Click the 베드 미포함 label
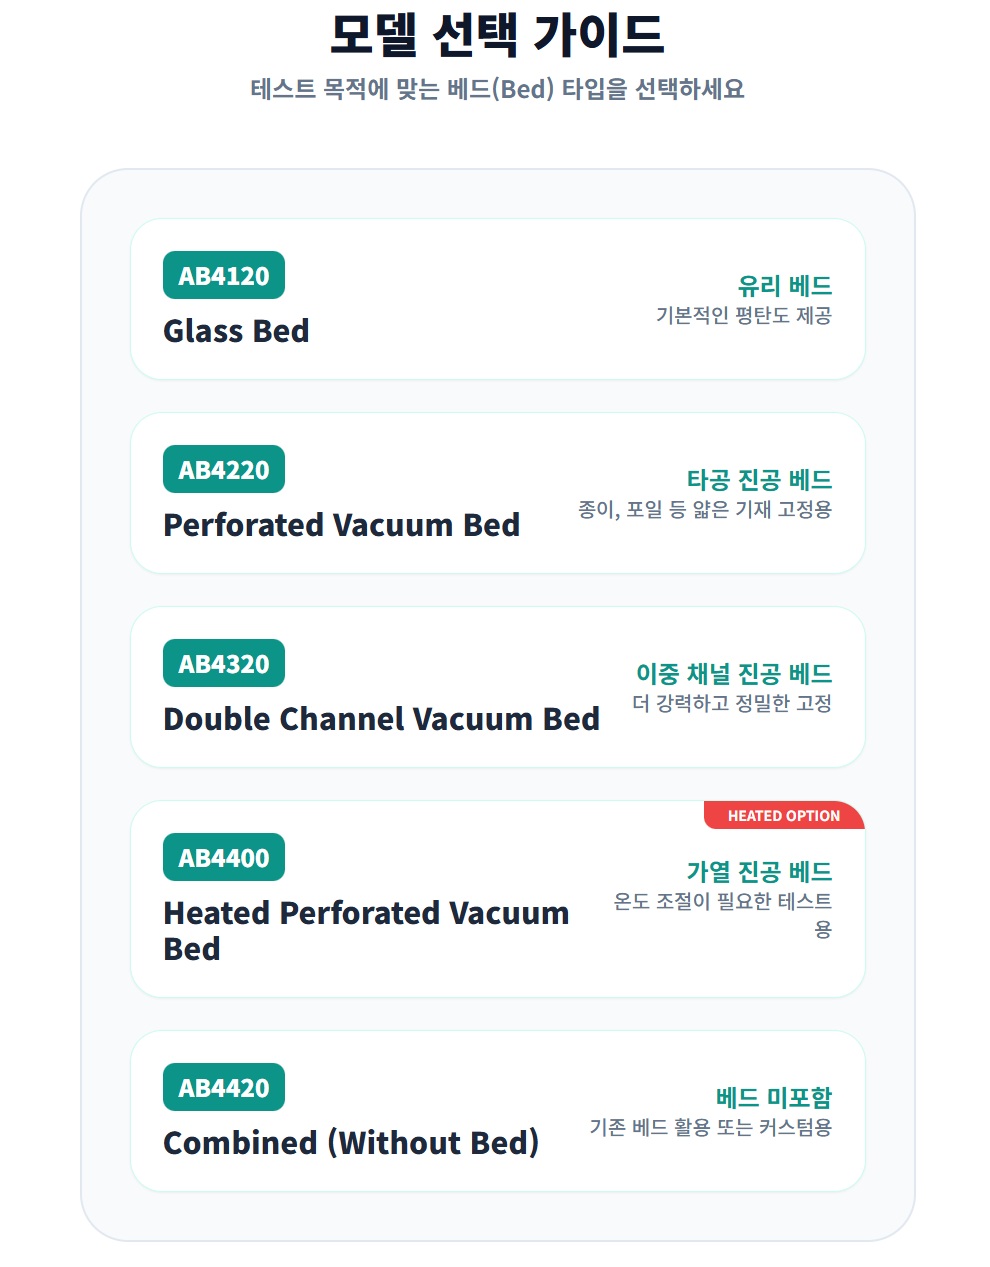This screenshot has height=1267, width=990. (773, 1098)
